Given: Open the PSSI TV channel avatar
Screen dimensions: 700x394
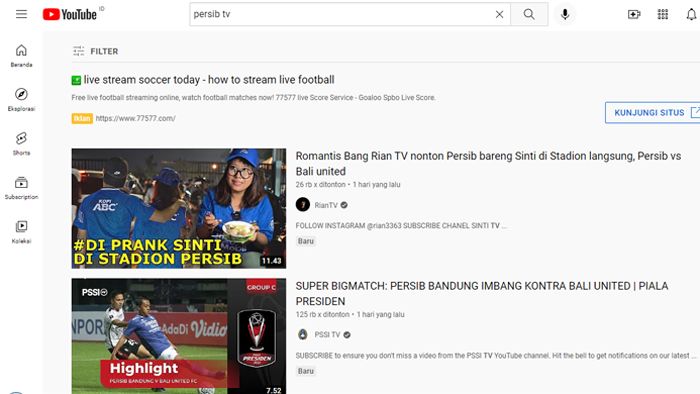Looking at the screenshot, I should point(303,334).
